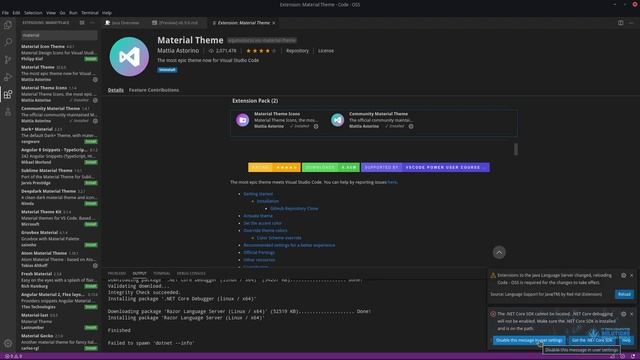Click Install for Dark+ Material extension
The height and width of the screenshot is (360, 640).
[x=91, y=142]
